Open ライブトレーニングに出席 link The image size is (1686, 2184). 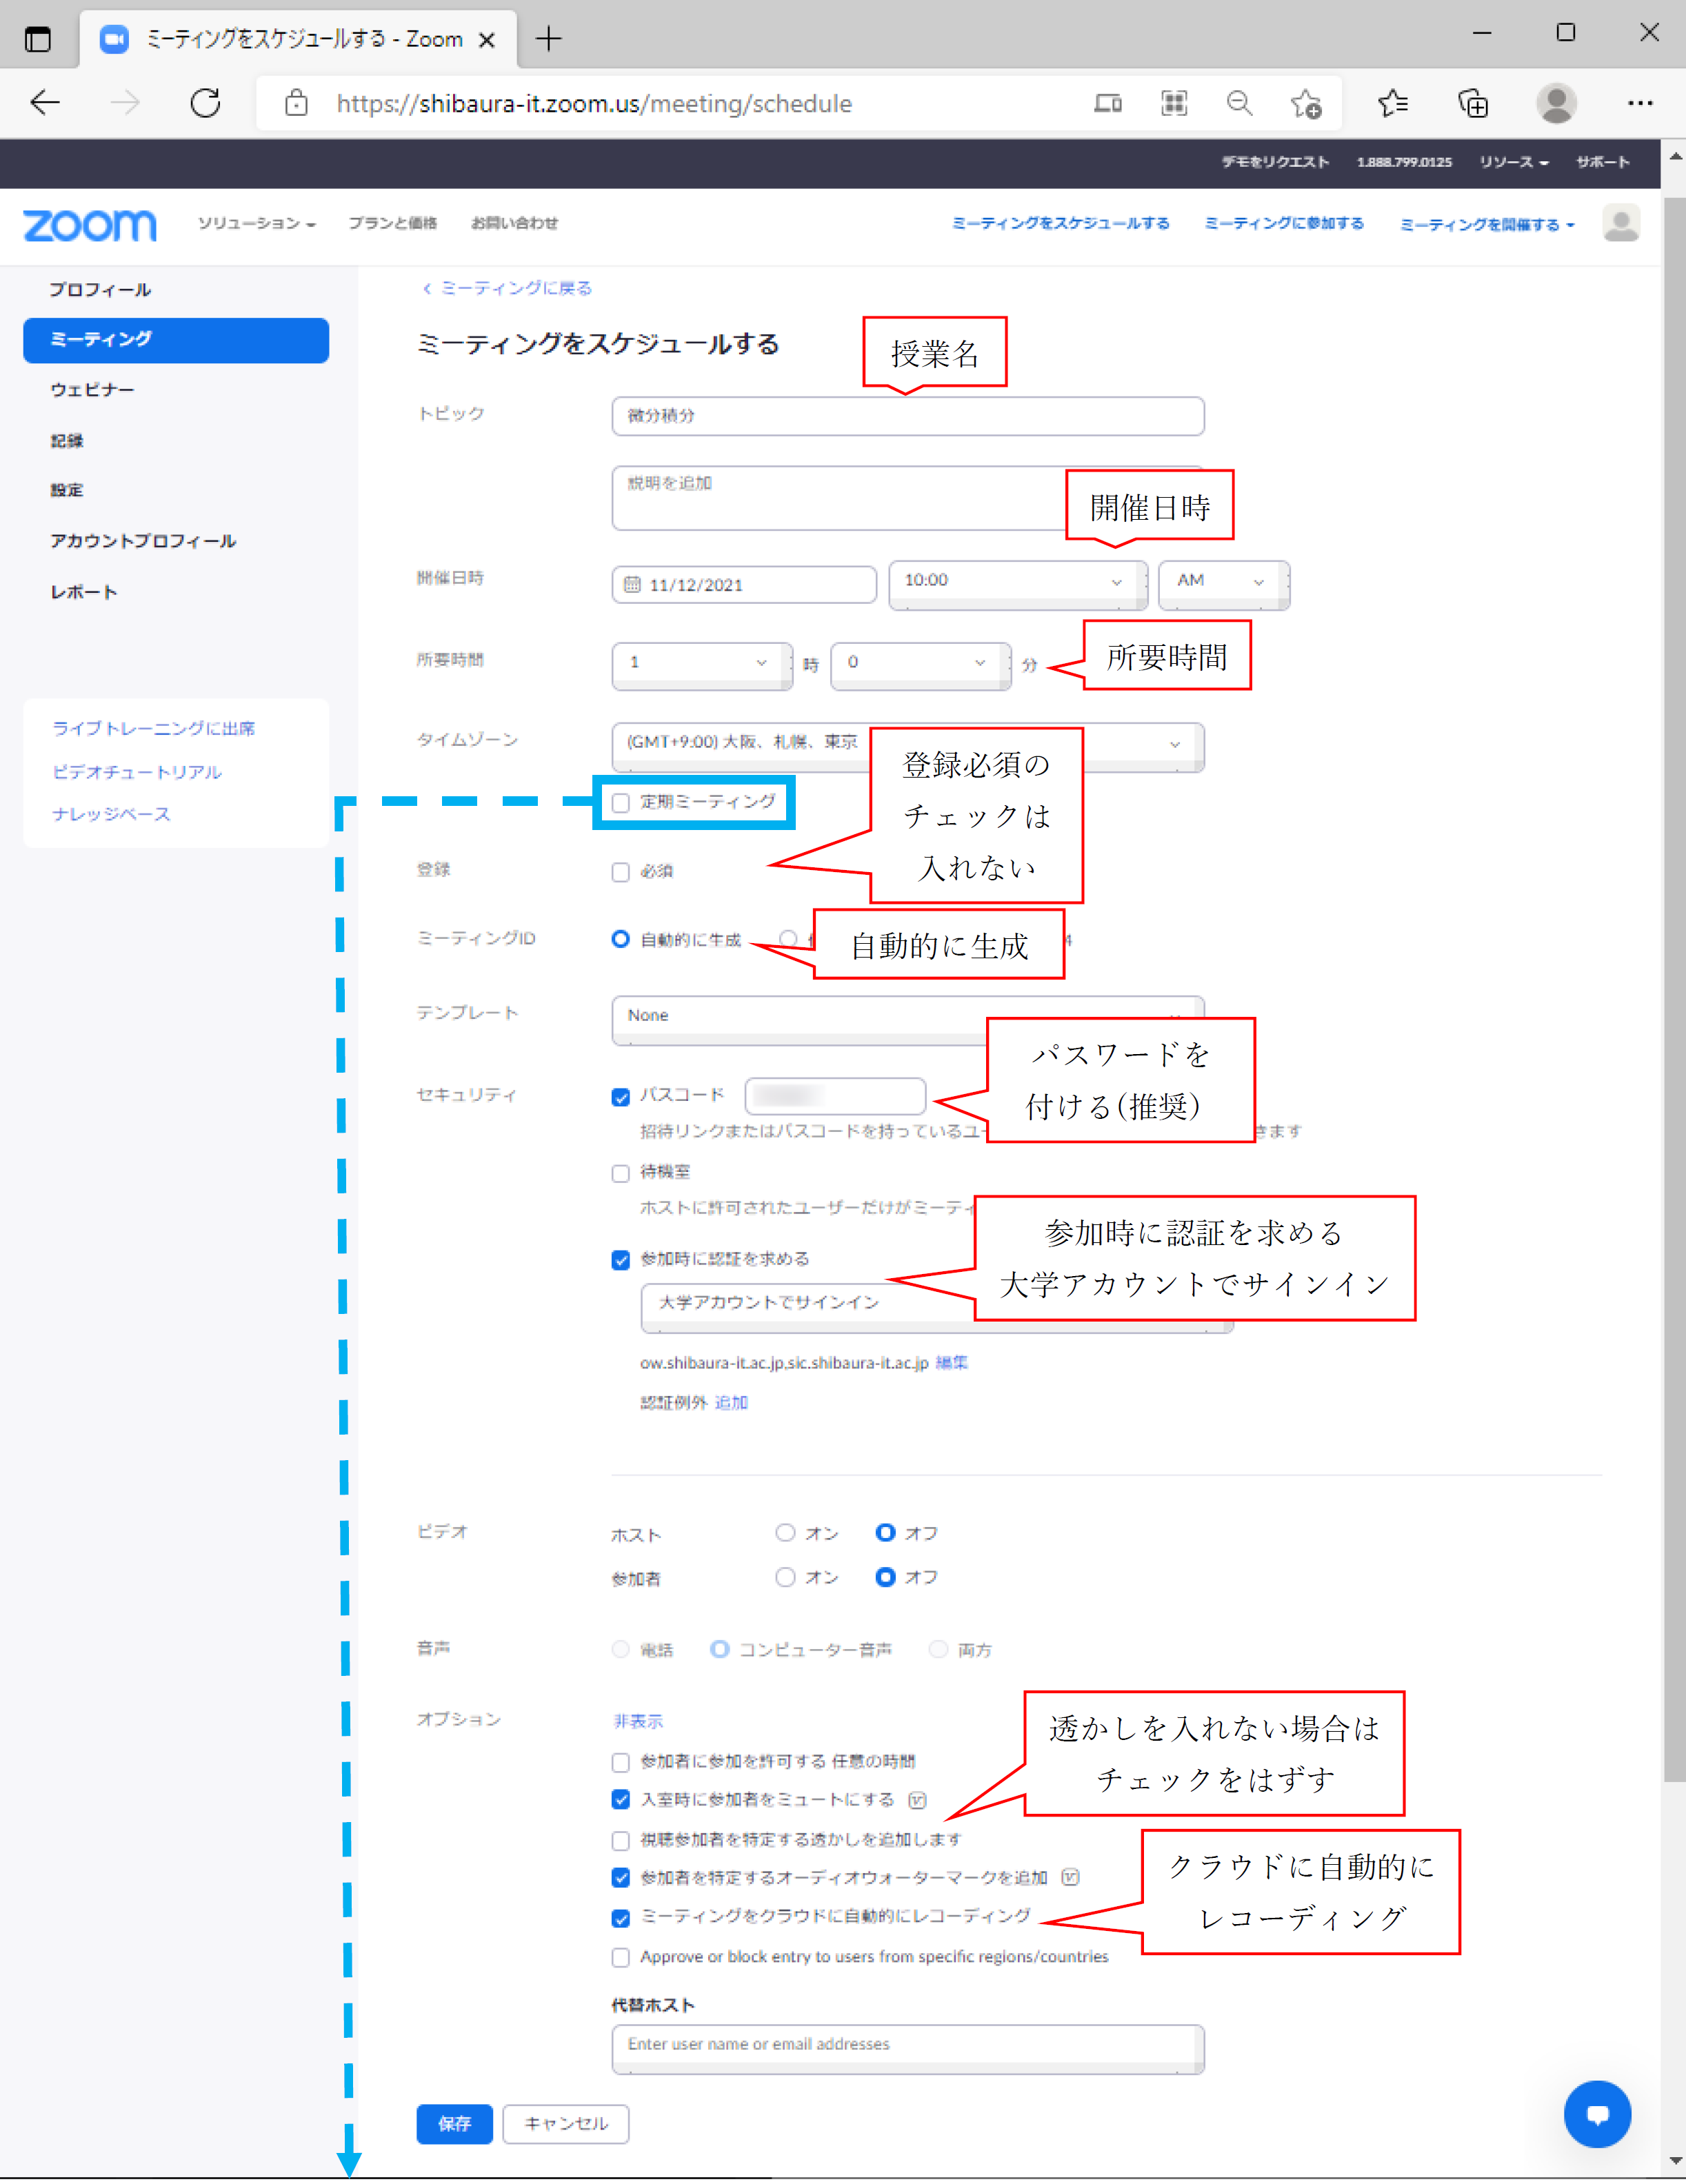point(154,729)
